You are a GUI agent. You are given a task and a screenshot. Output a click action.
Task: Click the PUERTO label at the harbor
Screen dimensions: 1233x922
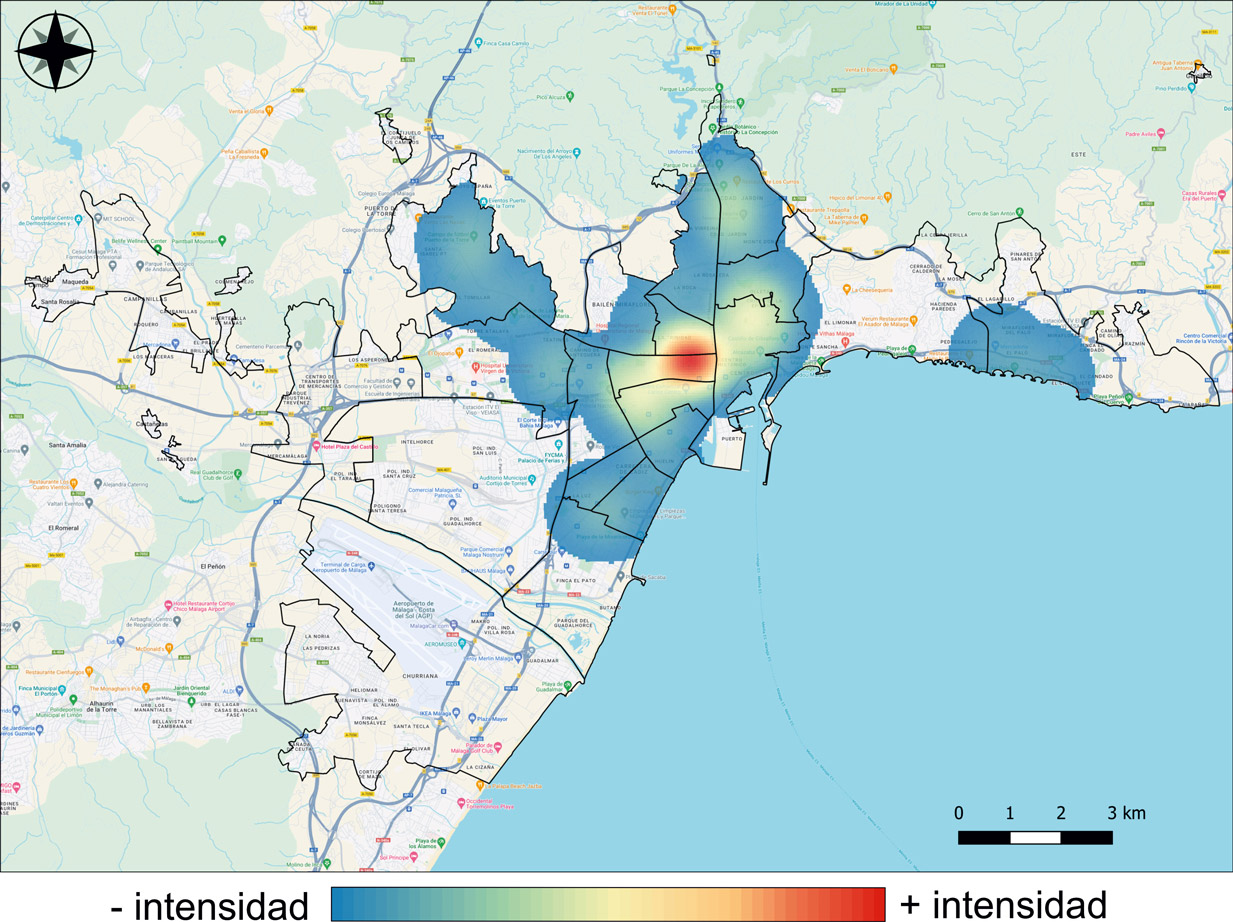(732, 438)
